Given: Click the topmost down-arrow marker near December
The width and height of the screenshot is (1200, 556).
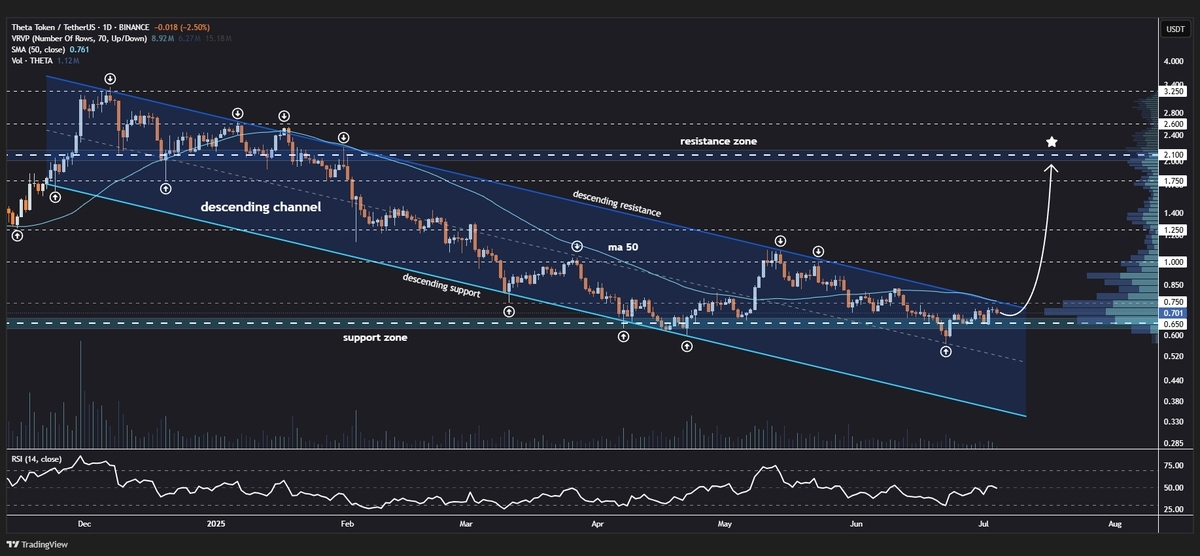Looking at the screenshot, I should point(109,78).
